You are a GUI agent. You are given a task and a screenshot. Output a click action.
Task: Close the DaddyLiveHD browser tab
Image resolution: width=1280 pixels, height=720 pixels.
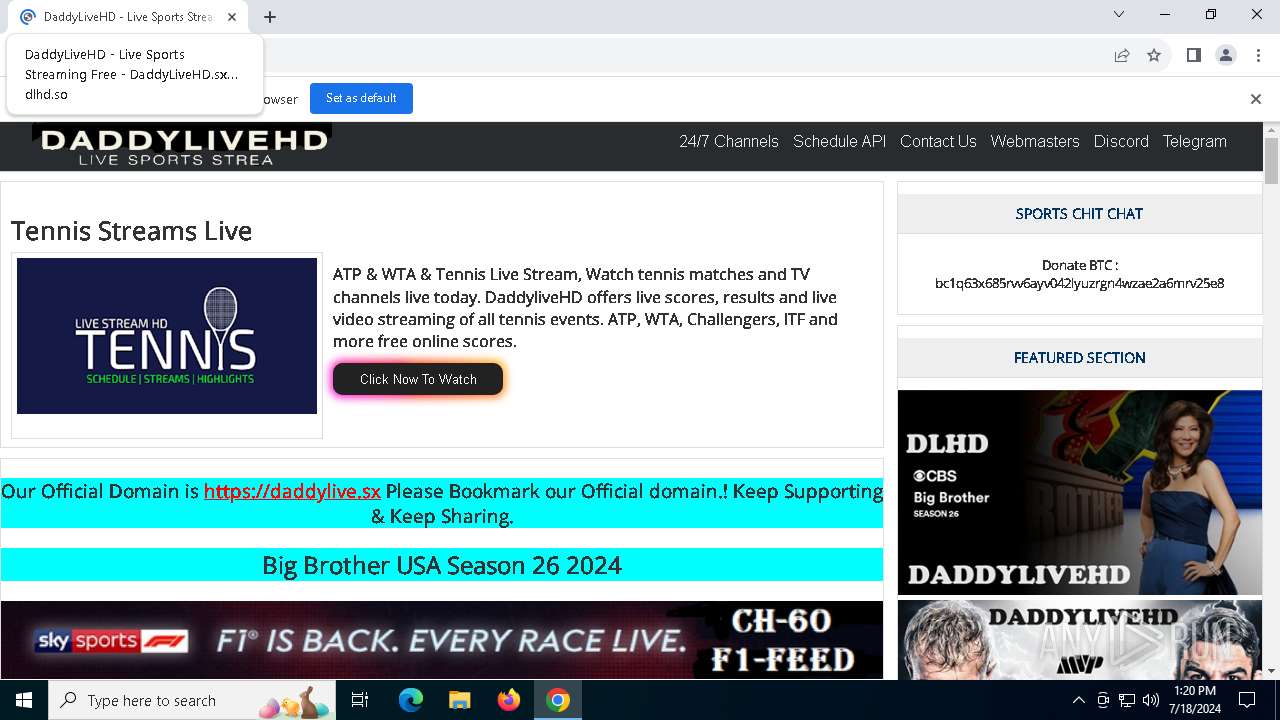232,17
